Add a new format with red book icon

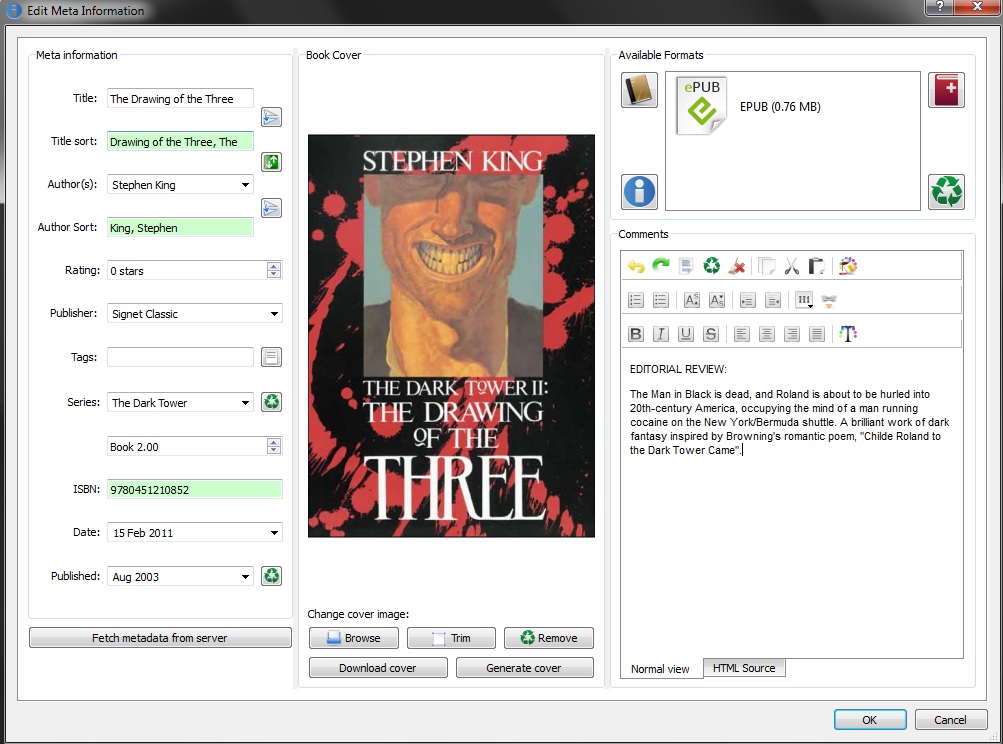pyautogui.click(x=946, y=90)
